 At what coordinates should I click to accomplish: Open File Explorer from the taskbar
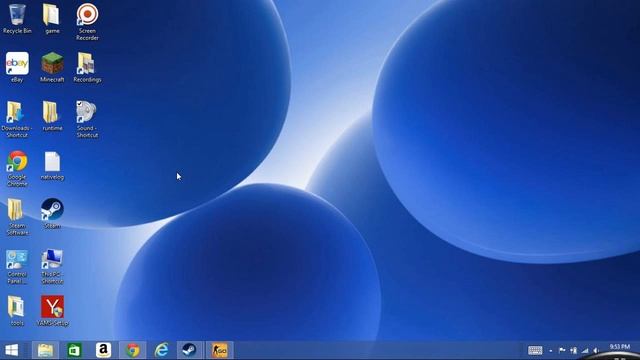click(x=45, y=350)
